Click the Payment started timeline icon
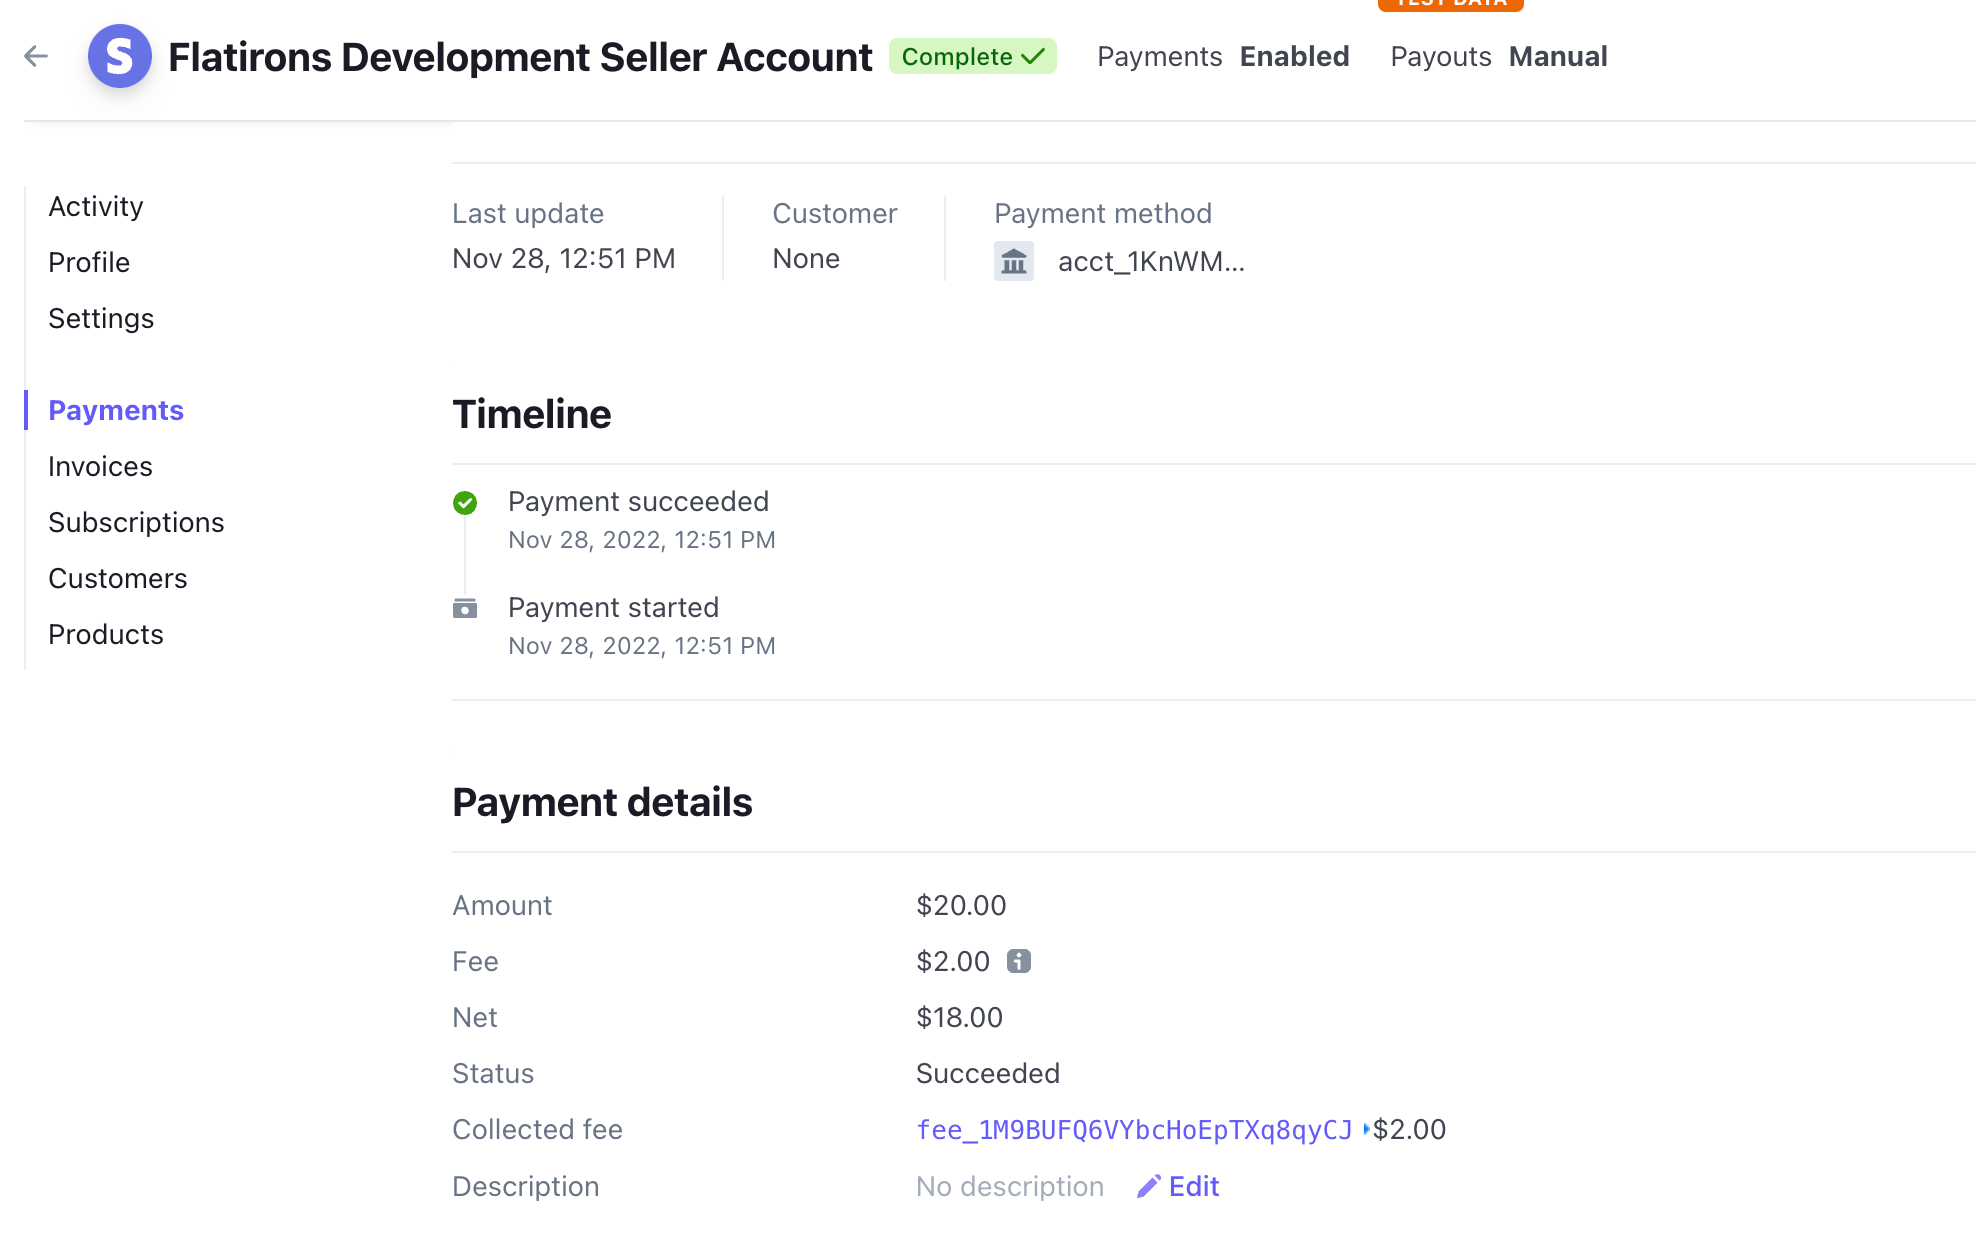 coord(465,608)
